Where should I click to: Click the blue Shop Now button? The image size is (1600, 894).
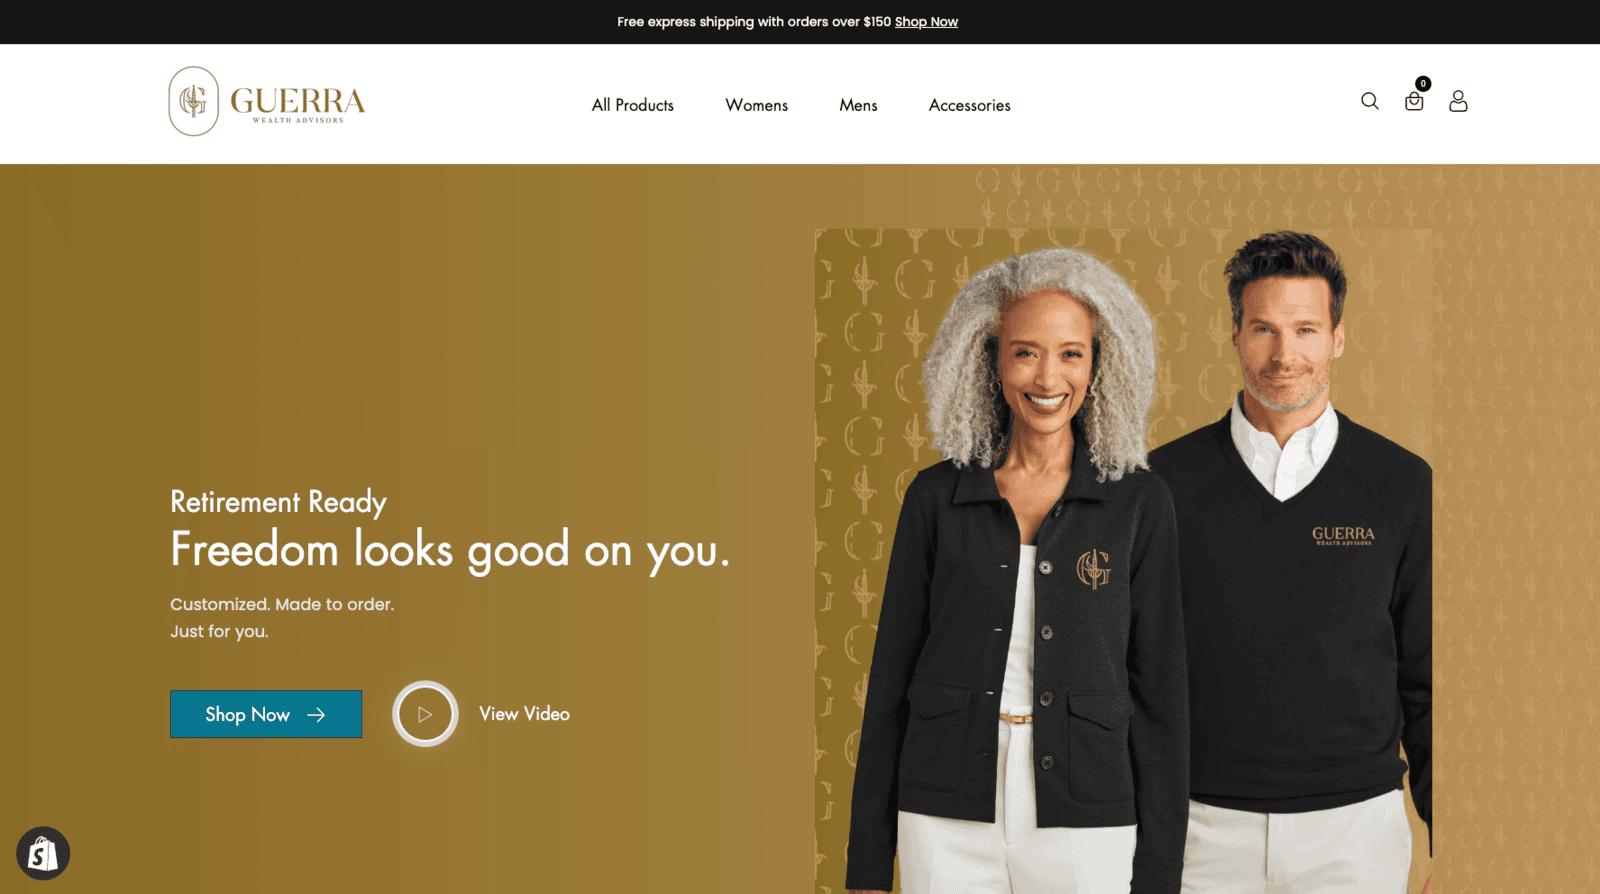coord(266,714)
